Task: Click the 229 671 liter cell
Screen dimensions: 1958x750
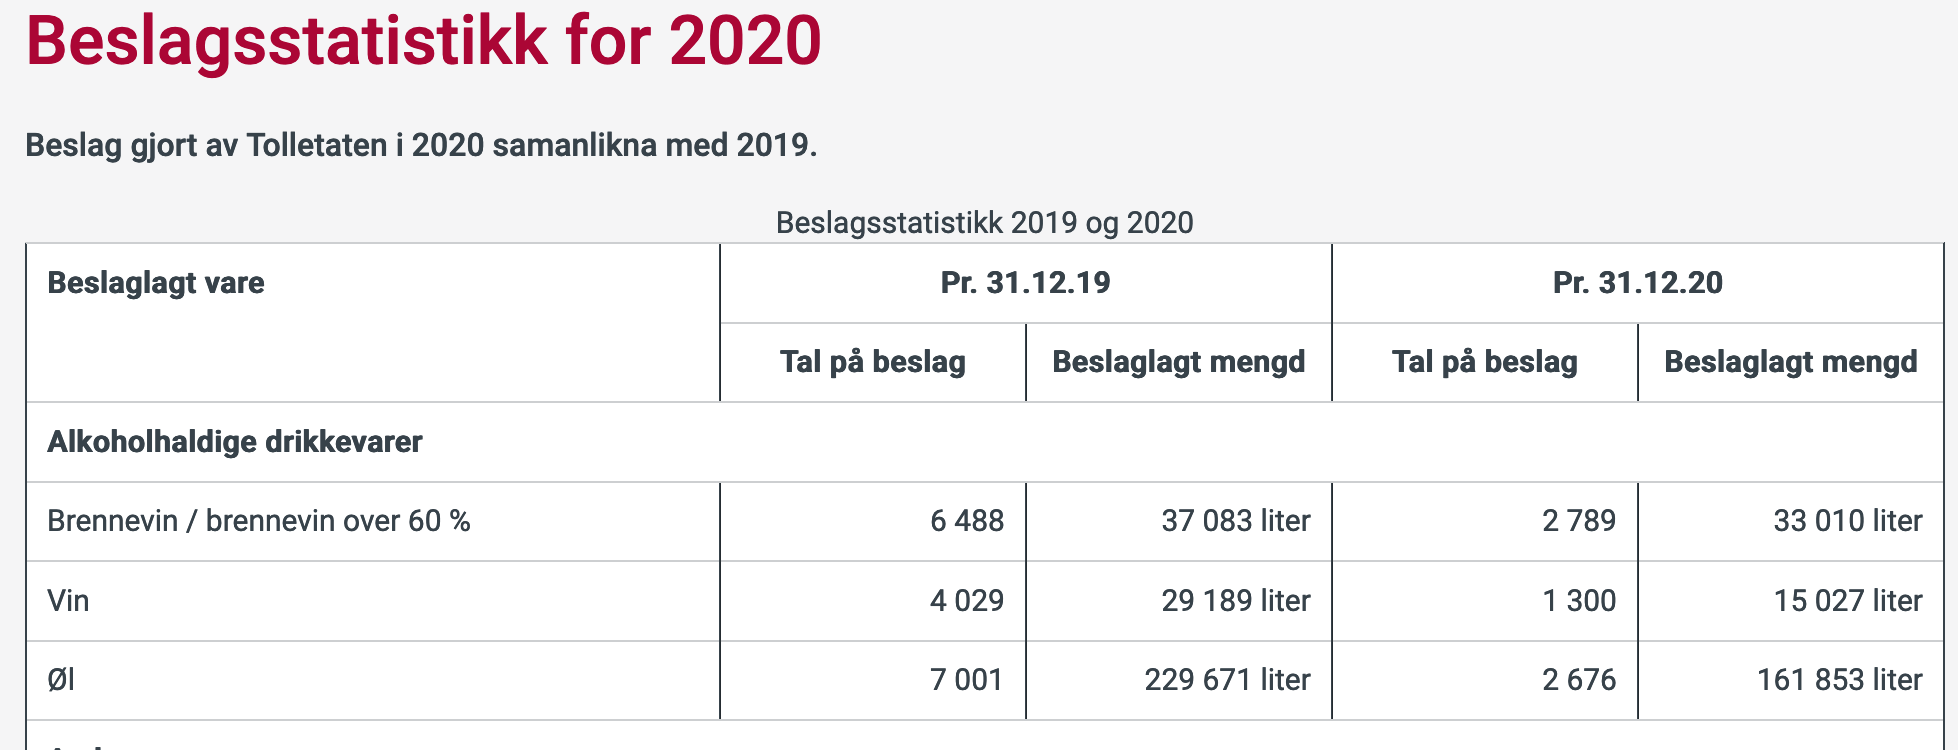Action: click(x=1227, y=680)
